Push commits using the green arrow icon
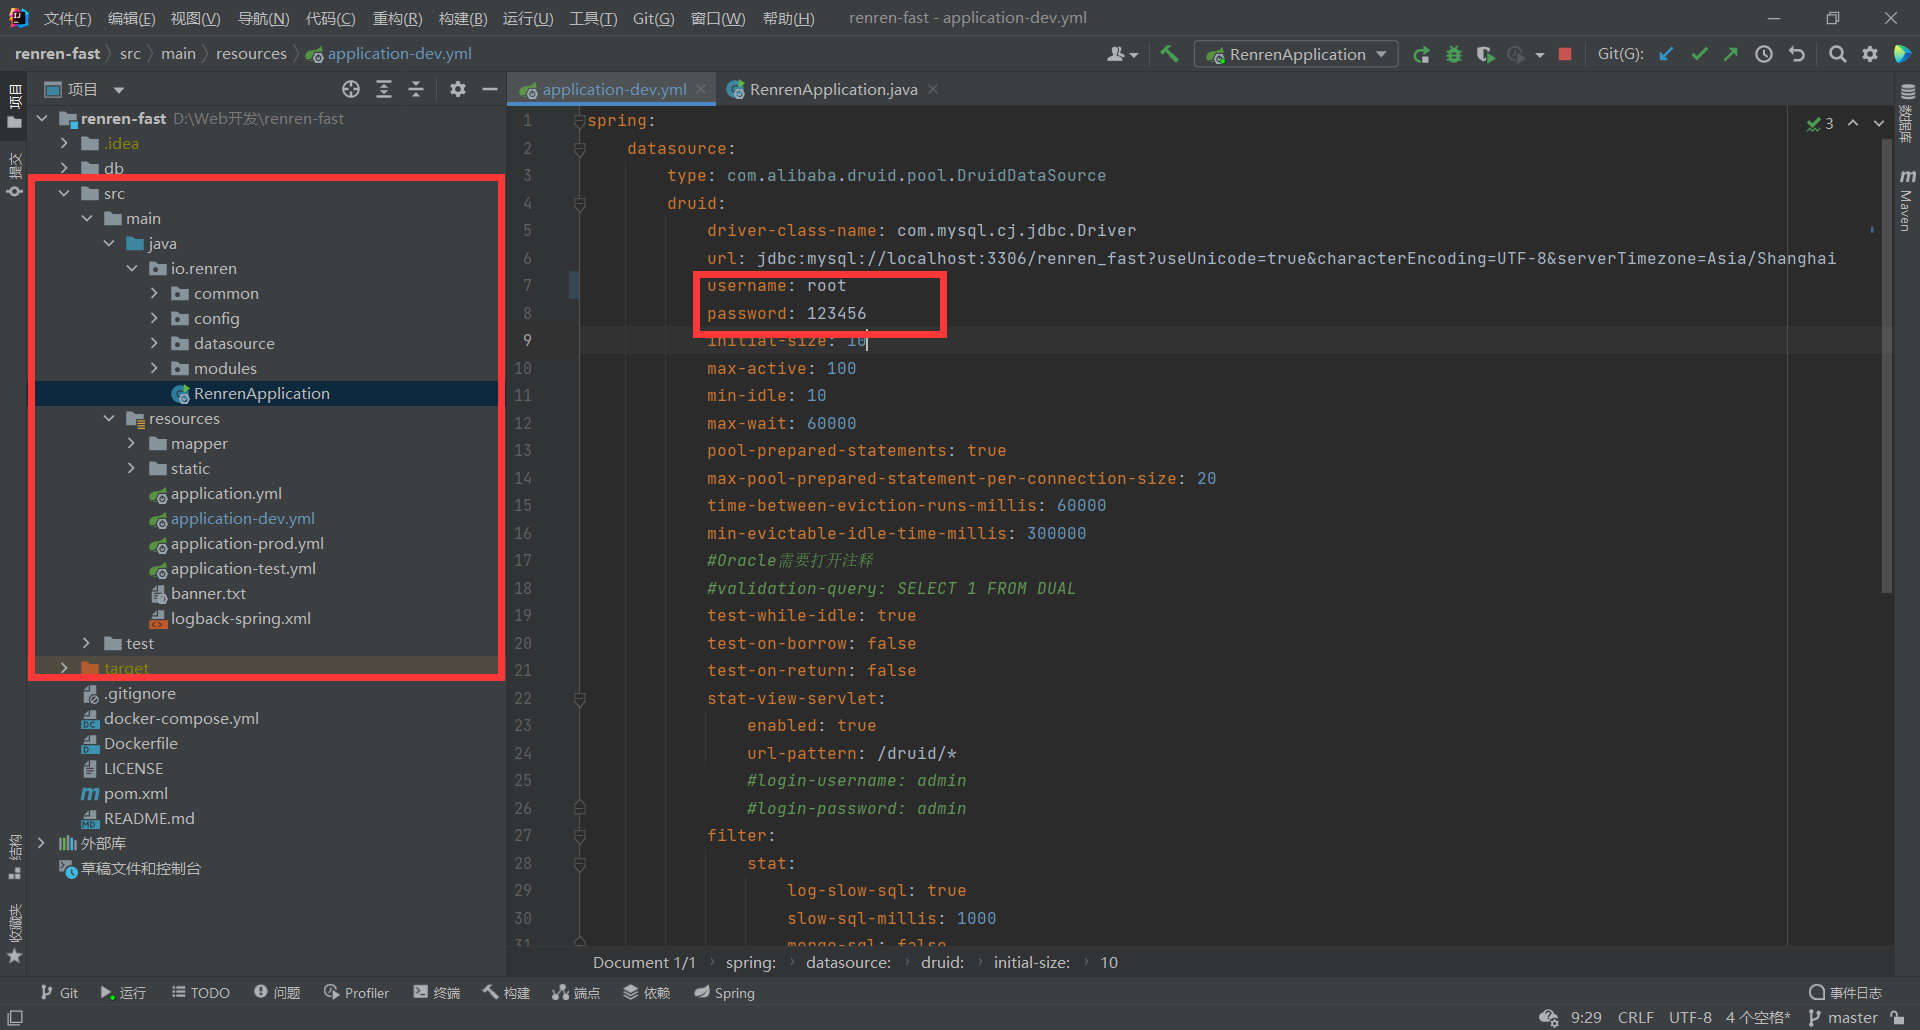Screen dimensions: 1920x1030 [1731, 54]
